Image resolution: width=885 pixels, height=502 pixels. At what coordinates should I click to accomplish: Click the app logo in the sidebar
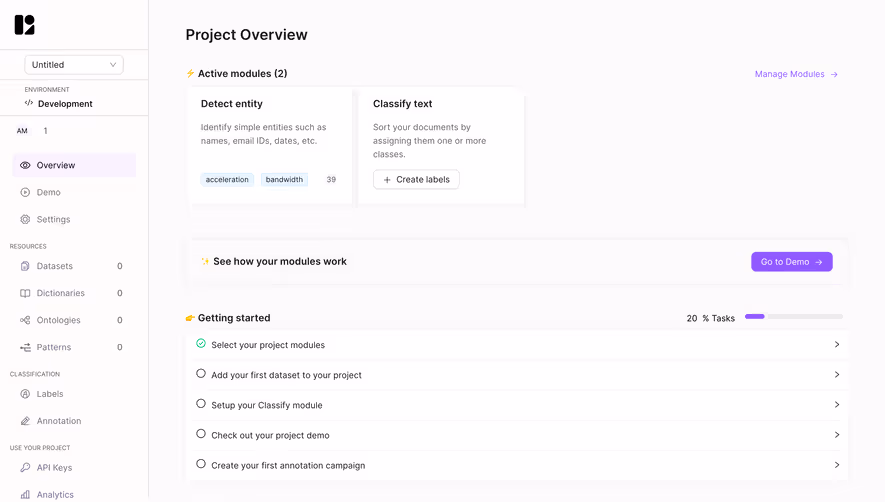tap(24, 25)
